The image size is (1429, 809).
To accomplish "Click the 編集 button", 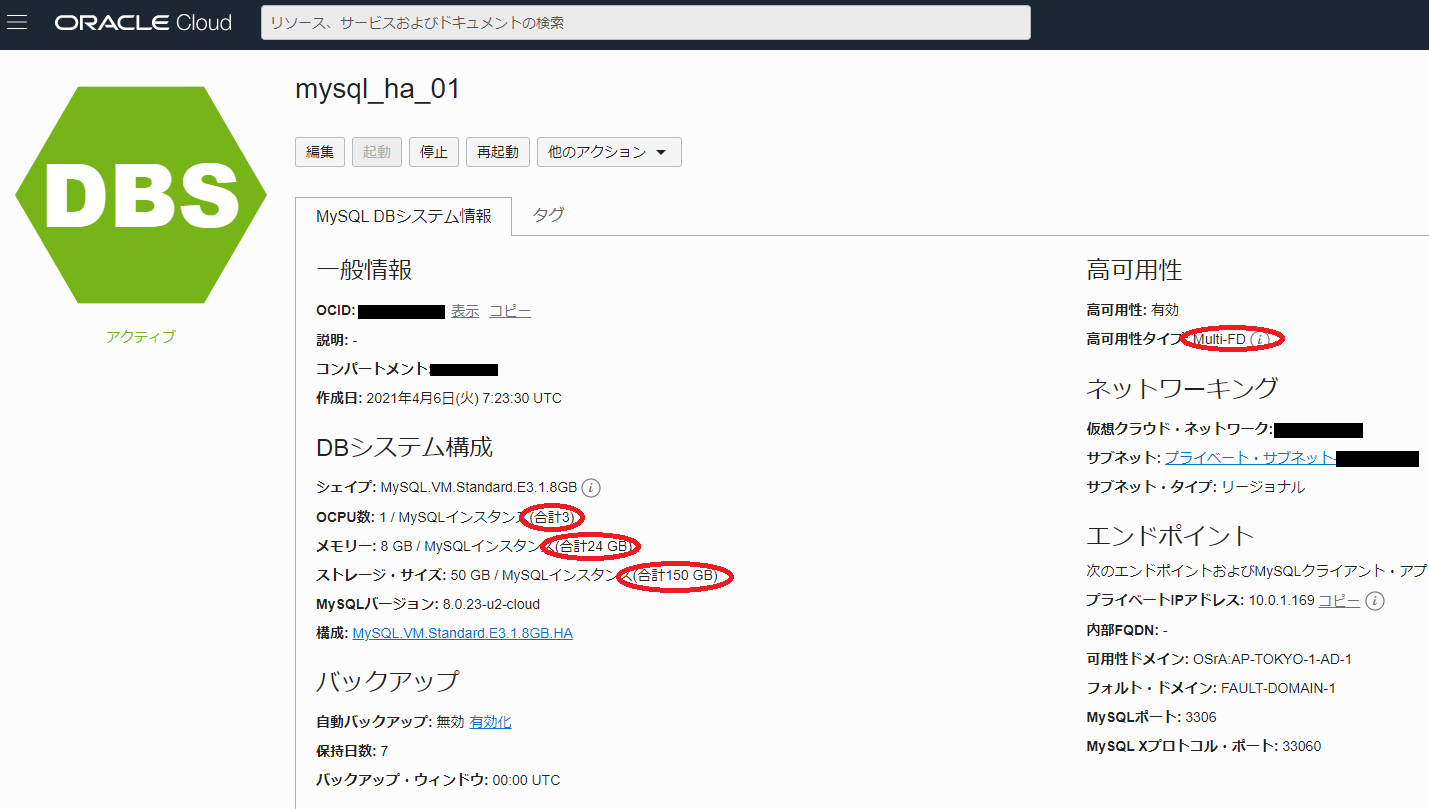I will [x=320, y=152].
